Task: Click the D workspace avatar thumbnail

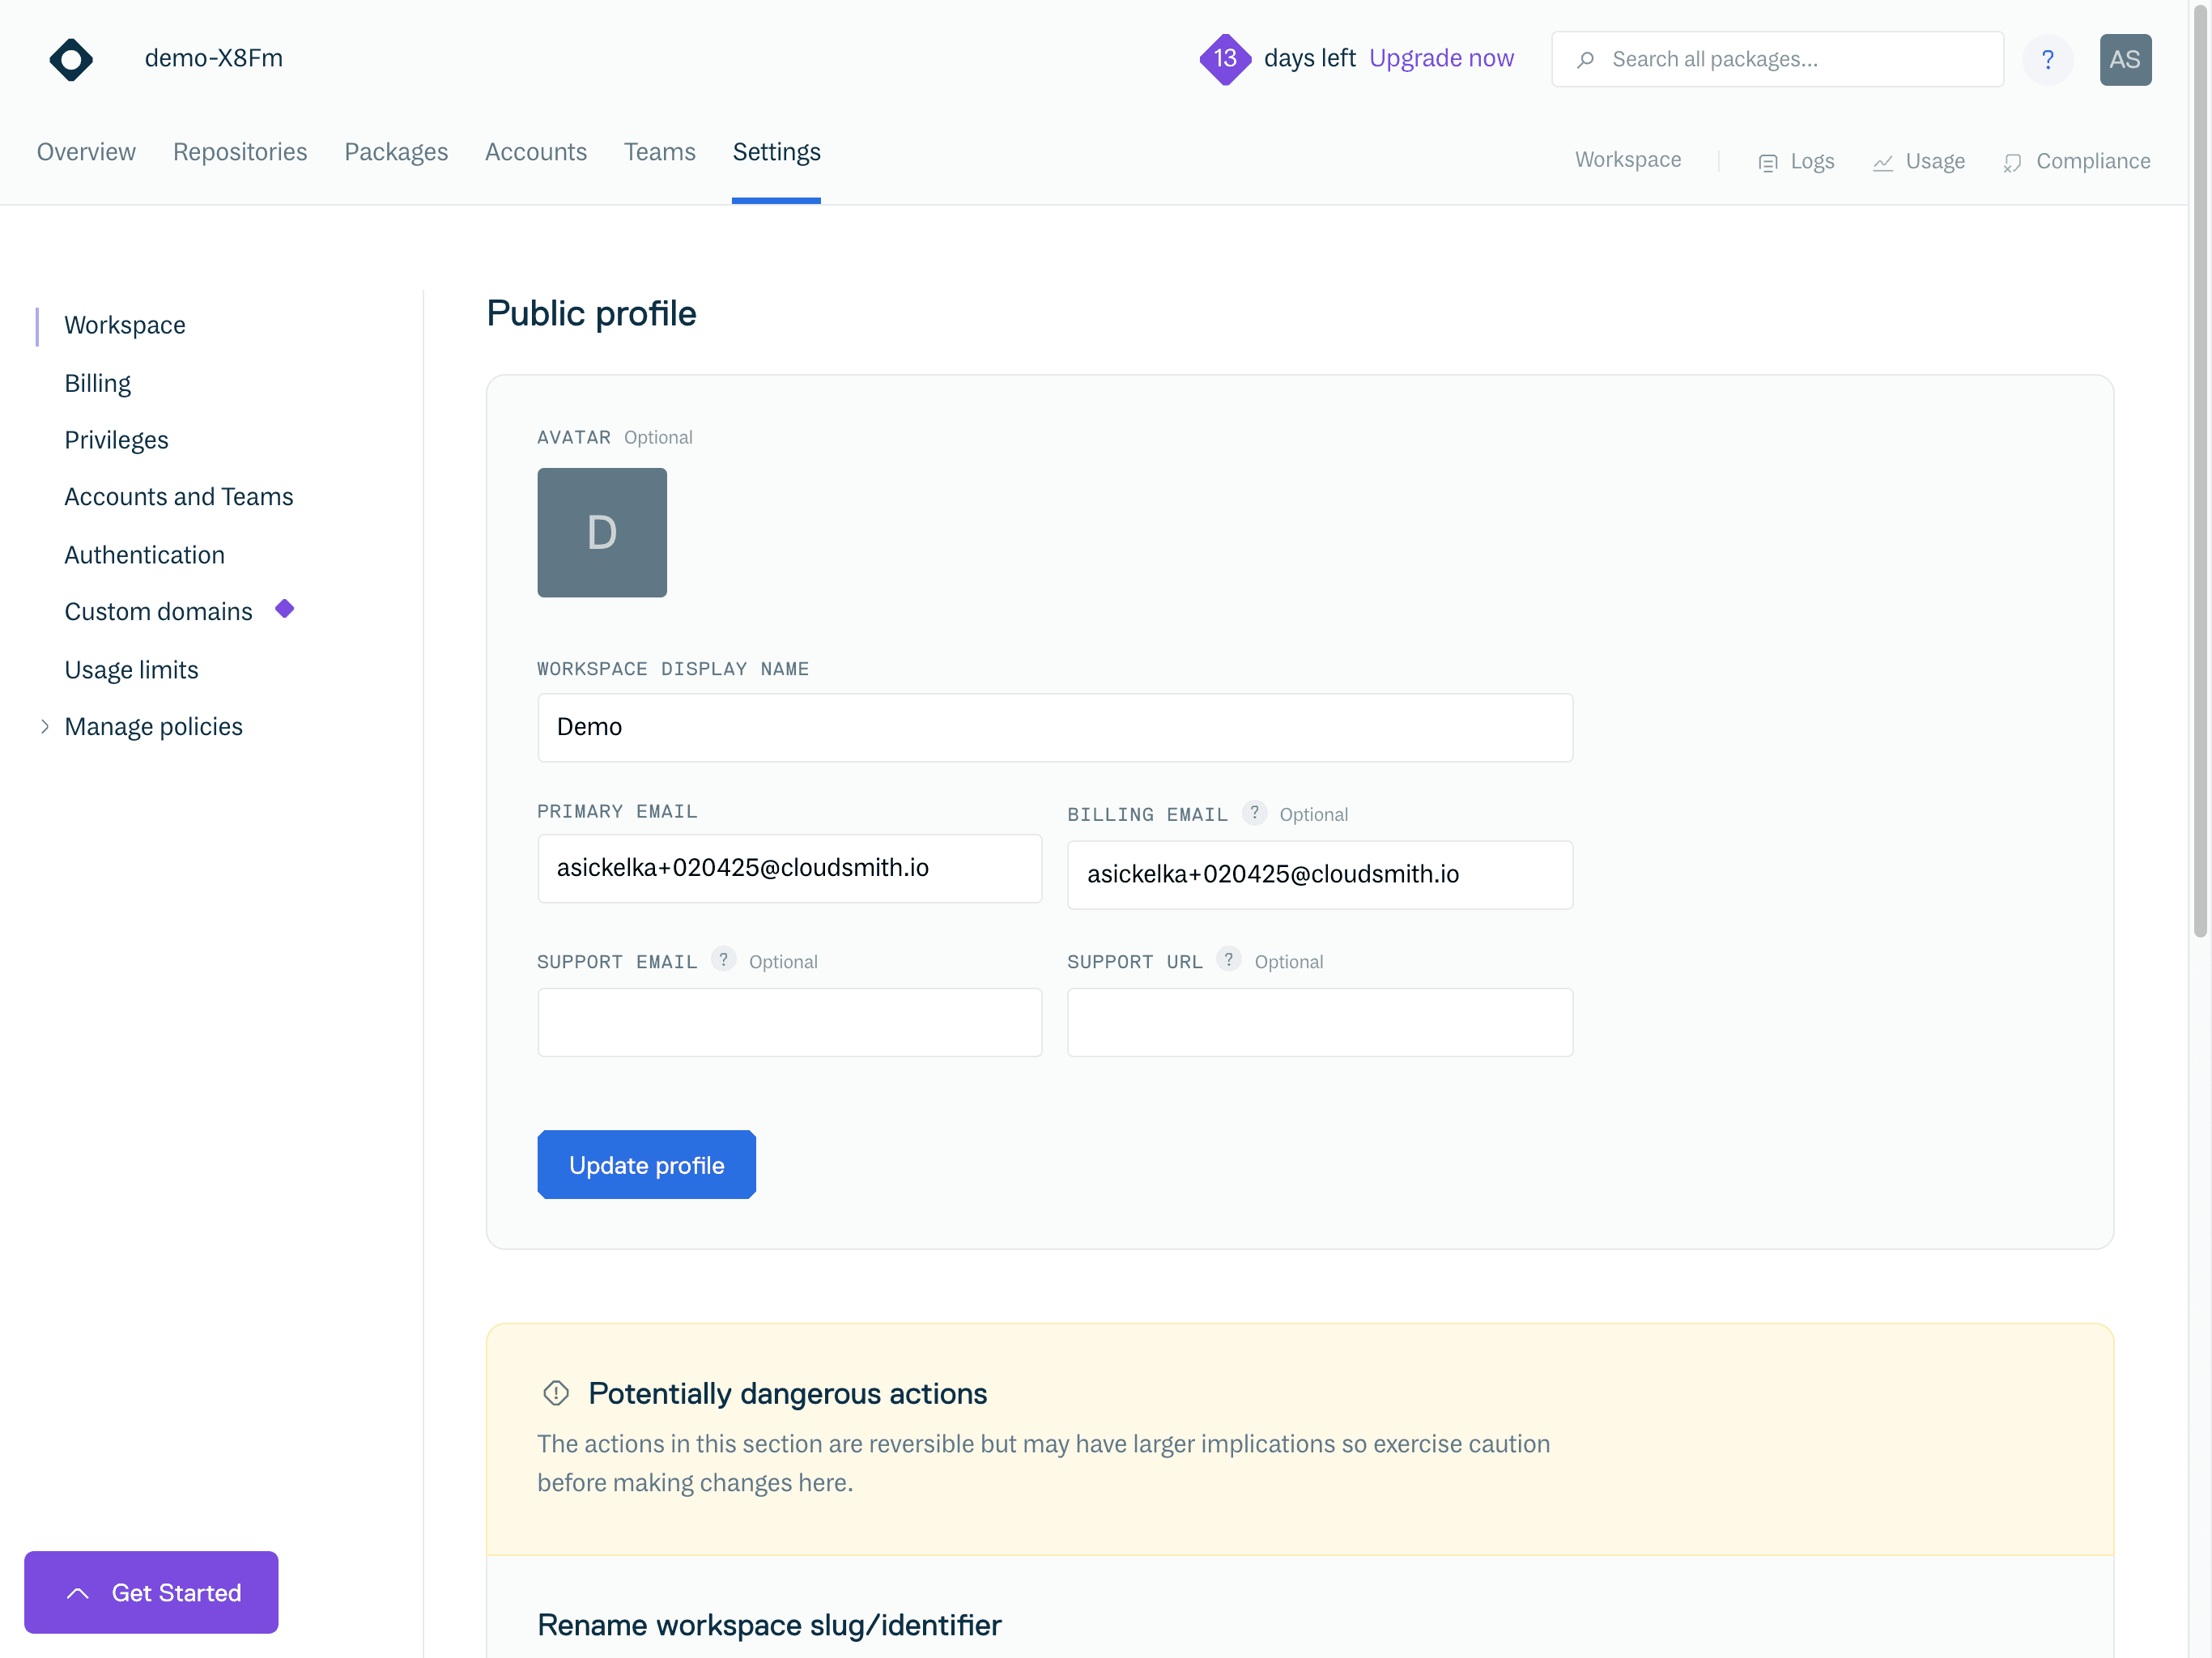Action: click(x=602, y=533)
